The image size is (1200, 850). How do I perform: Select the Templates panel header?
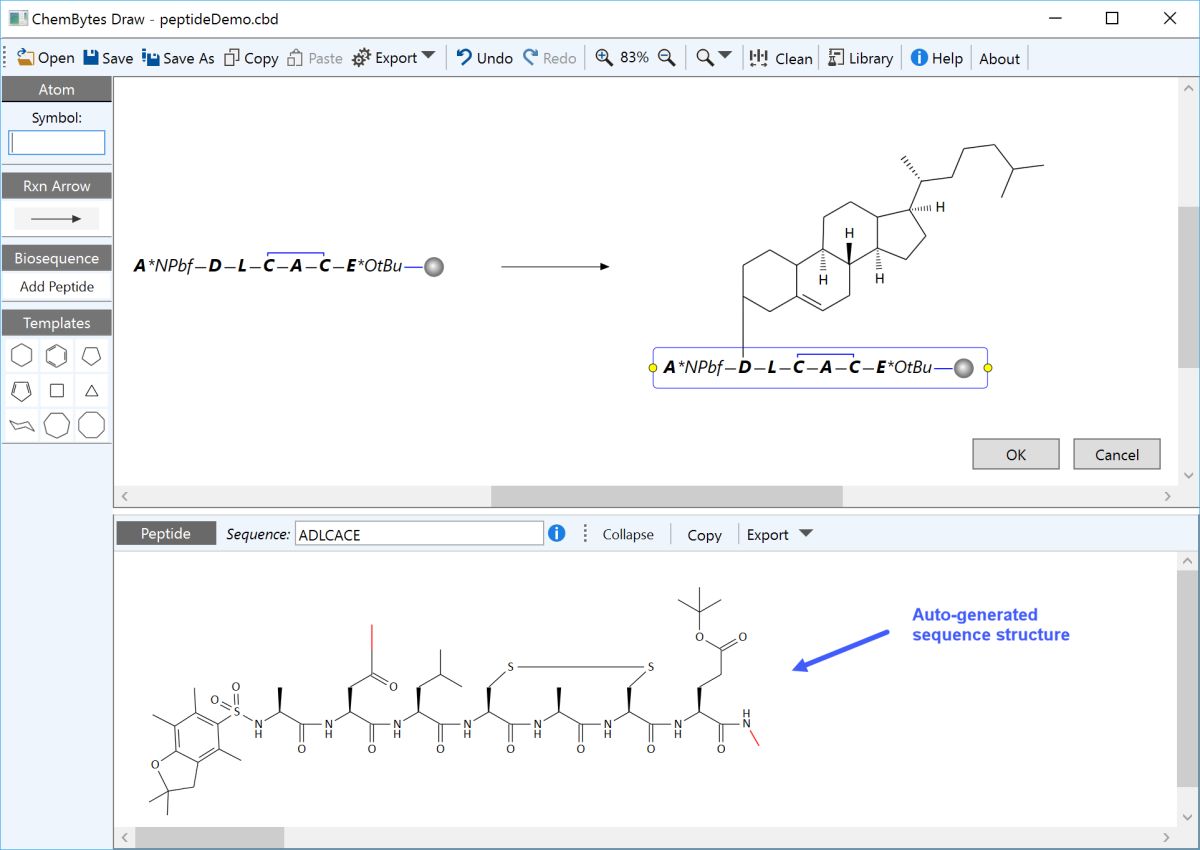pyautogui.click(x=57, y=323)
